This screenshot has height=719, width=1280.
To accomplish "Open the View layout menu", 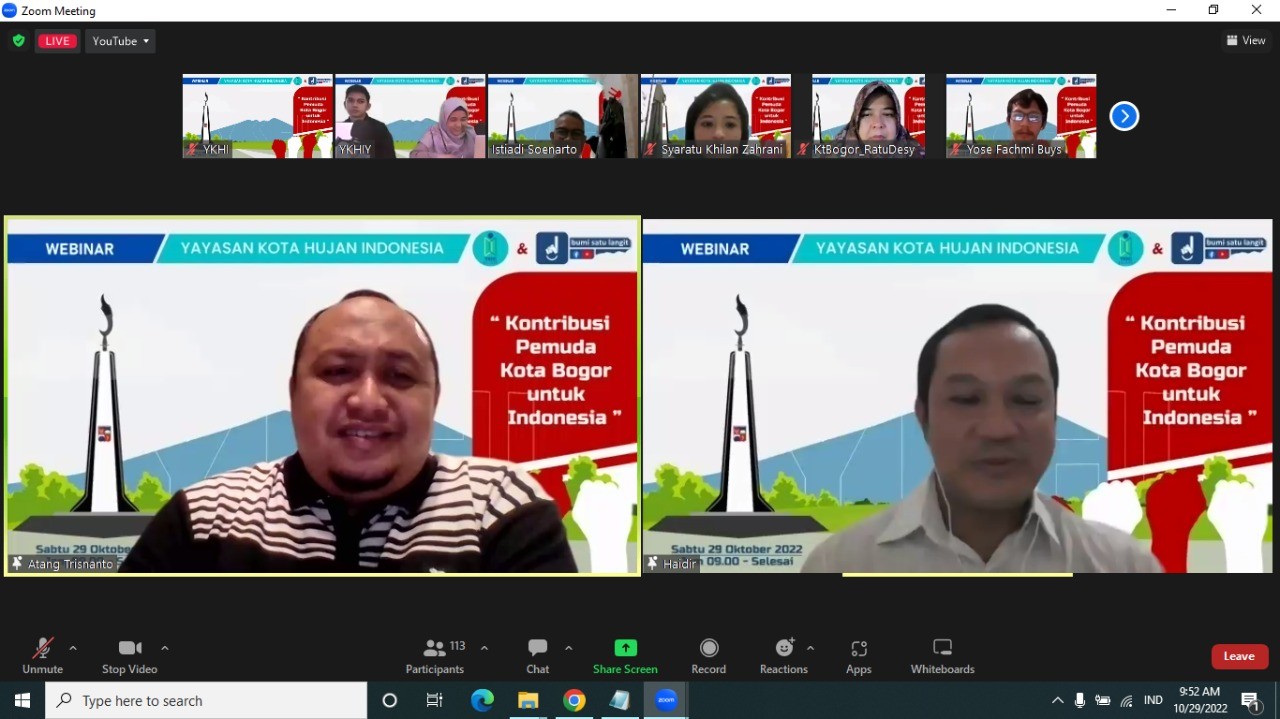I will (1246, 41).
